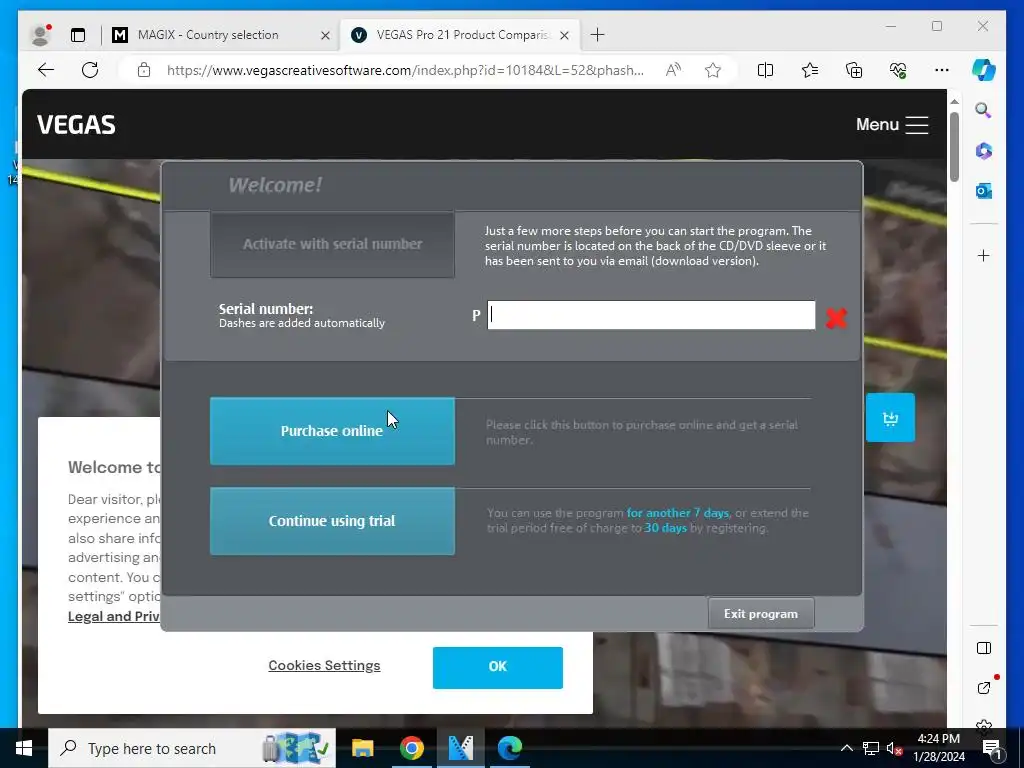Click the sidebar open-external-link icon
This screenshot has width=1024, height=768.
click(984, 687)
